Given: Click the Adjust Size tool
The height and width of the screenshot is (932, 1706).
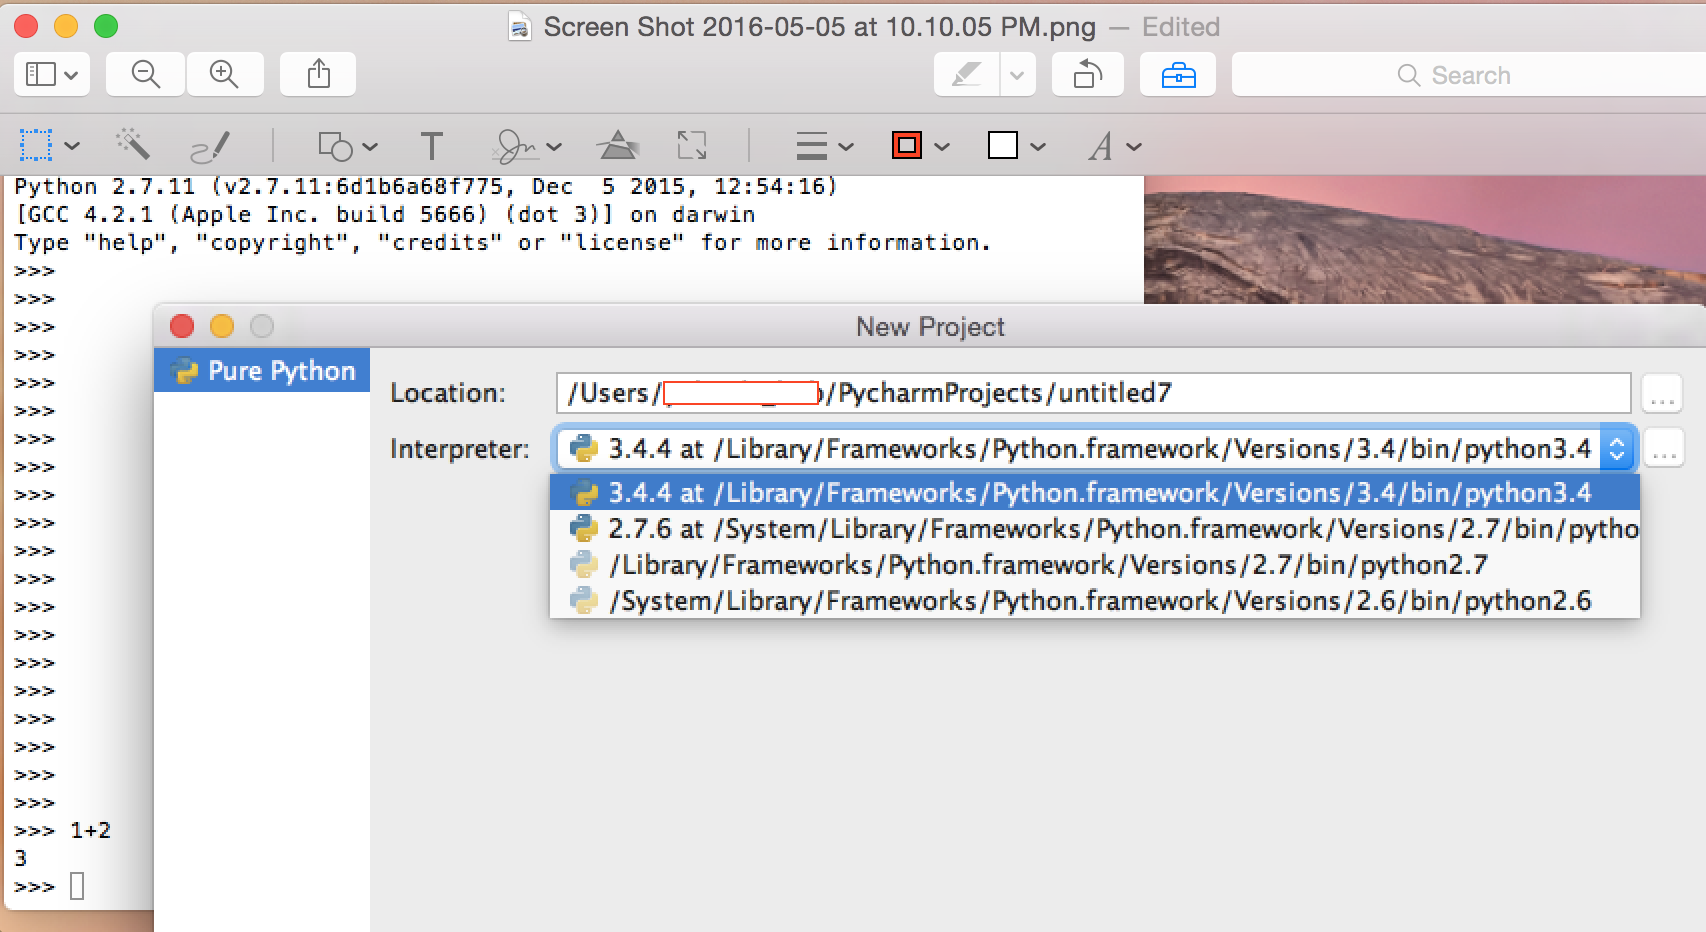Looking at the screenshot, I should click(x=692, y=146).
